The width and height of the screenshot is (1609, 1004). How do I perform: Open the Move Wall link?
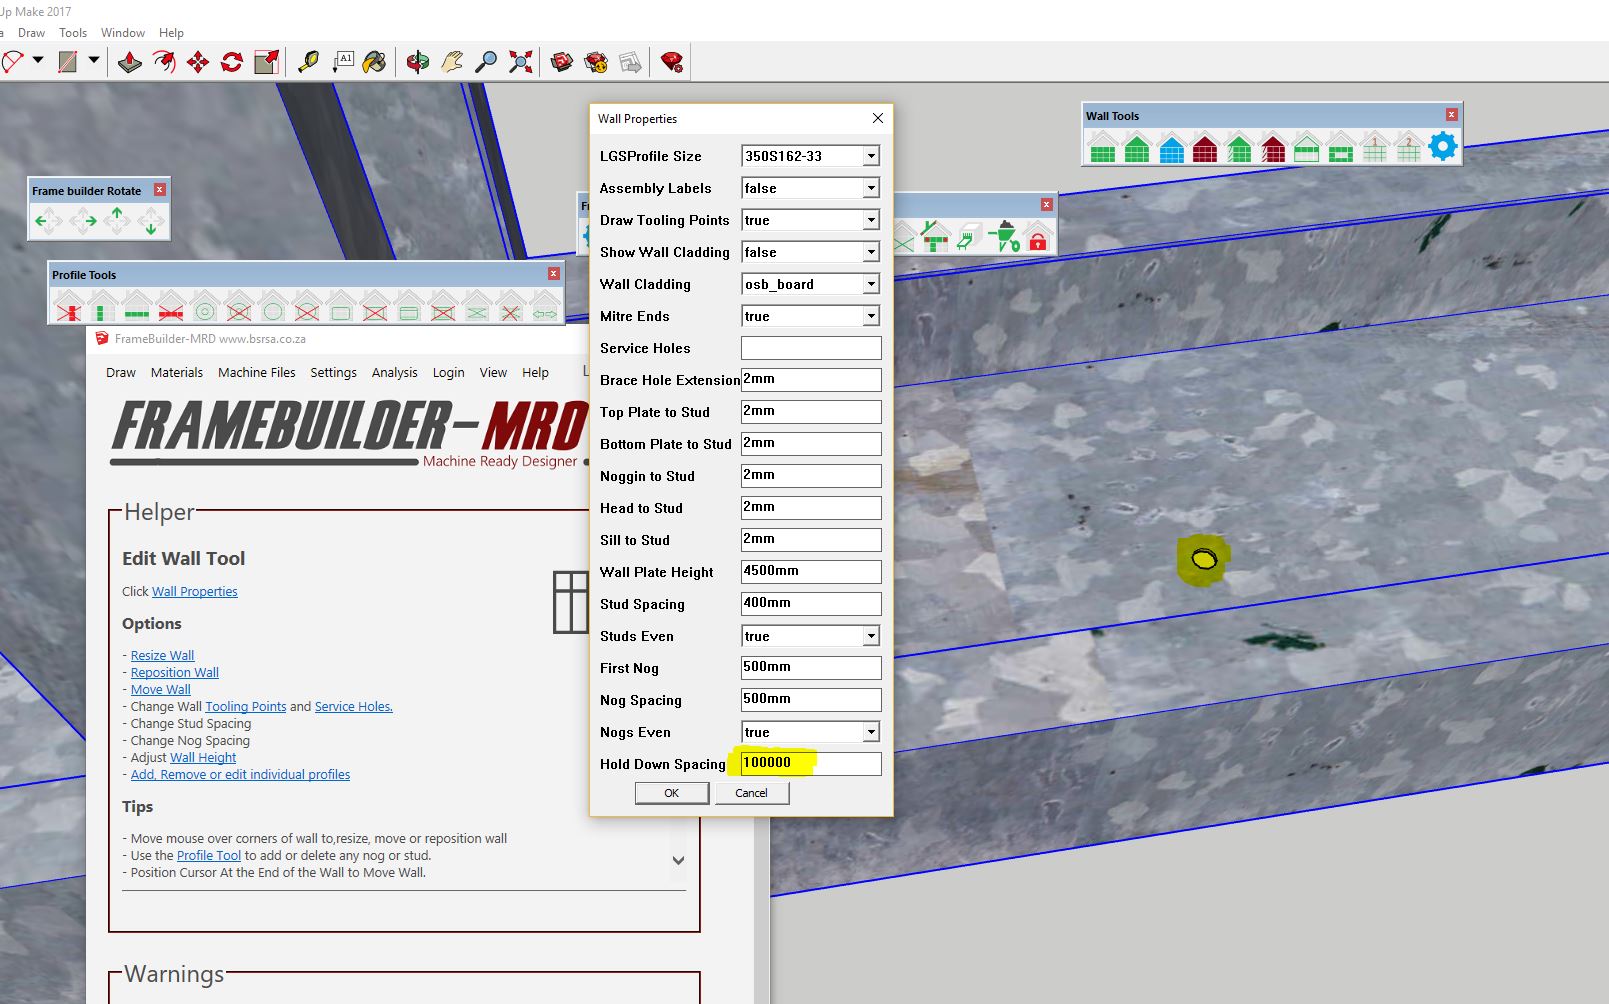pyautogui.click(x=161, y=689)
